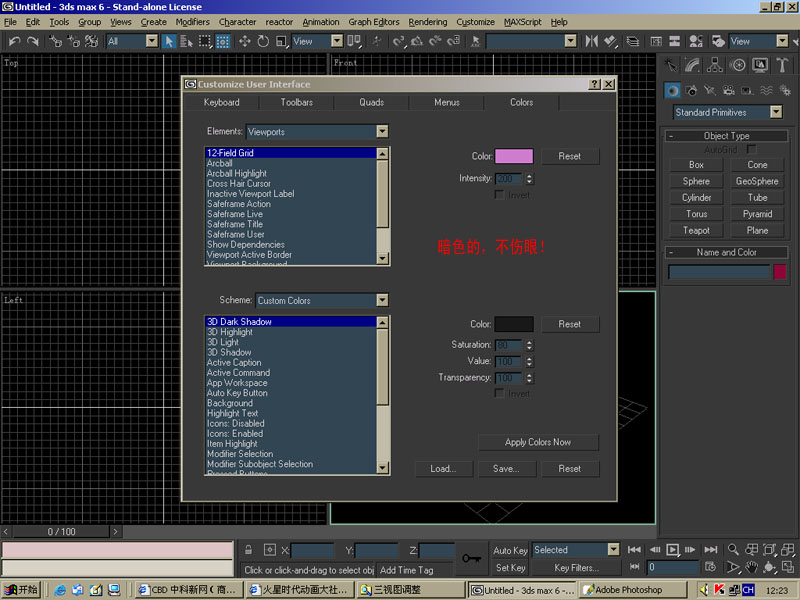
Task: Collapse the Object Type rollout
Action: tap(727, 136)
